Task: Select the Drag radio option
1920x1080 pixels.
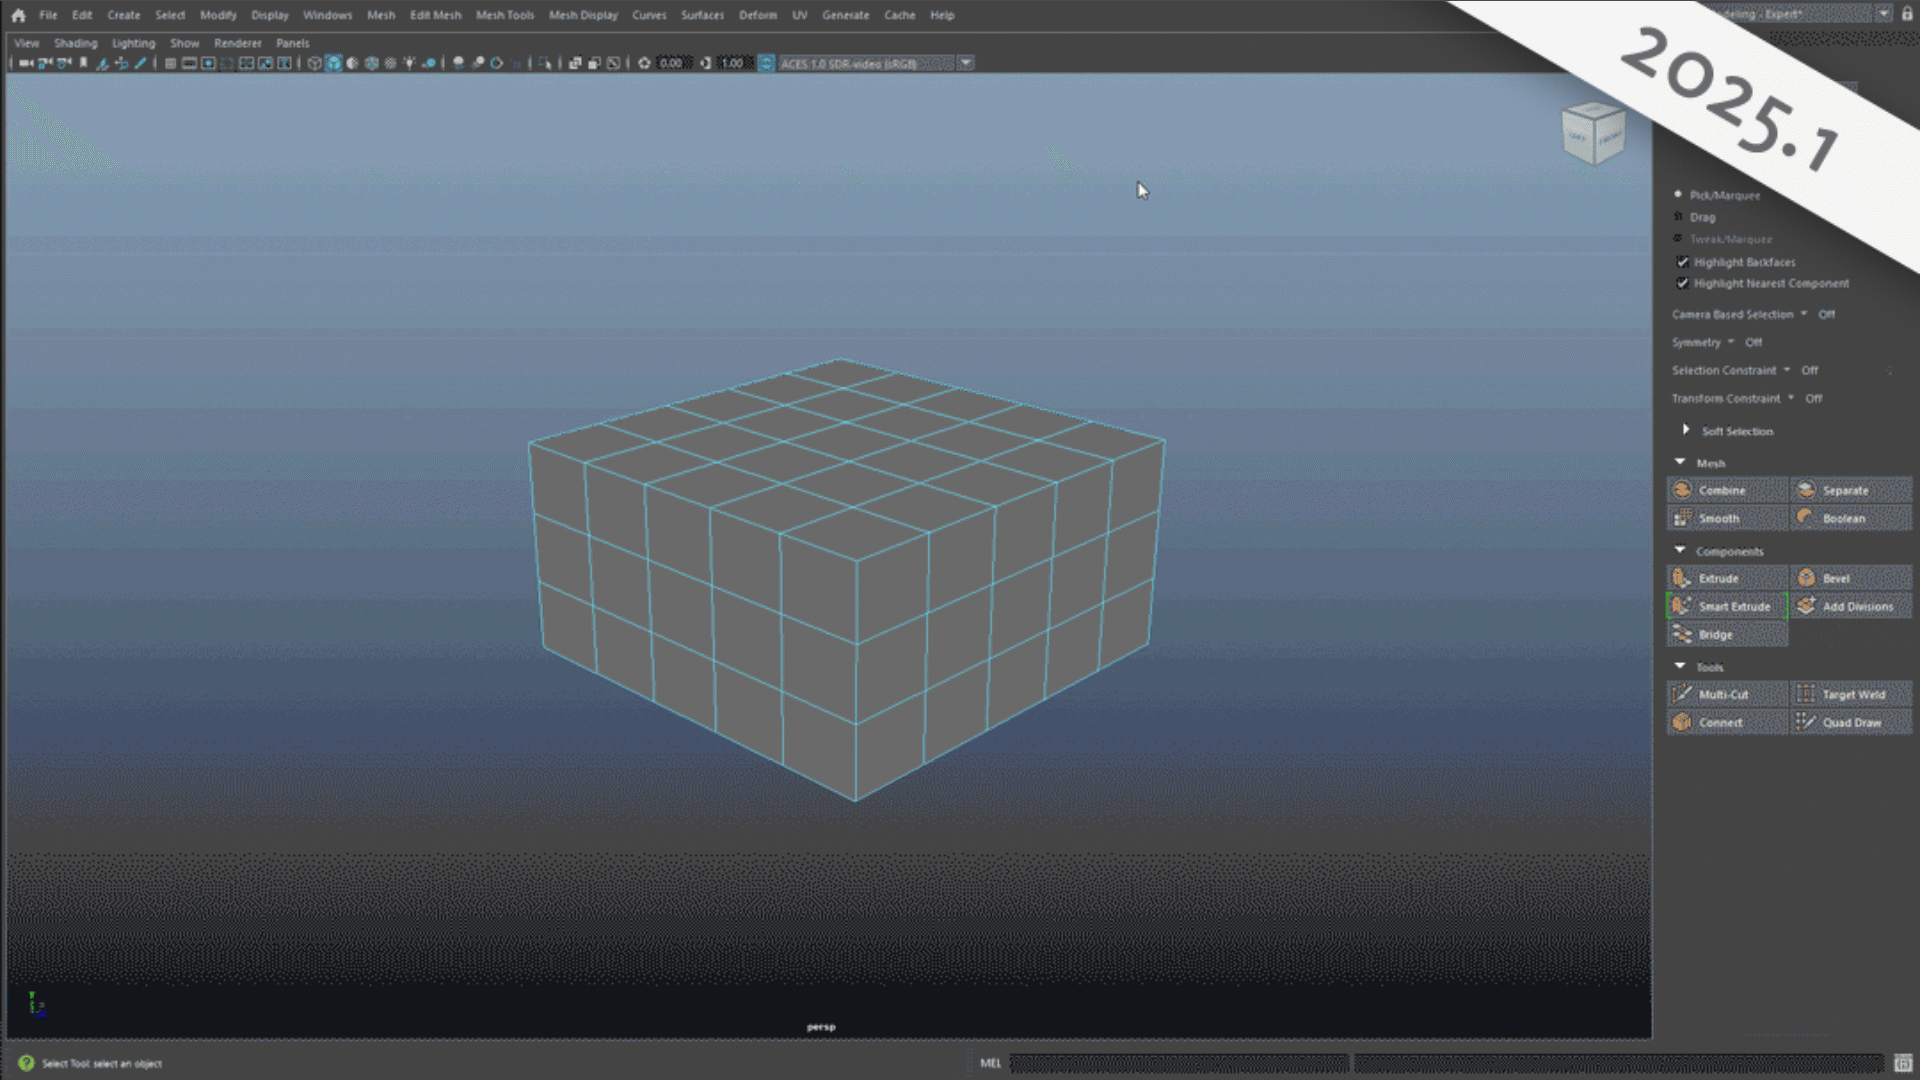Action: (x=1679, y=217)
